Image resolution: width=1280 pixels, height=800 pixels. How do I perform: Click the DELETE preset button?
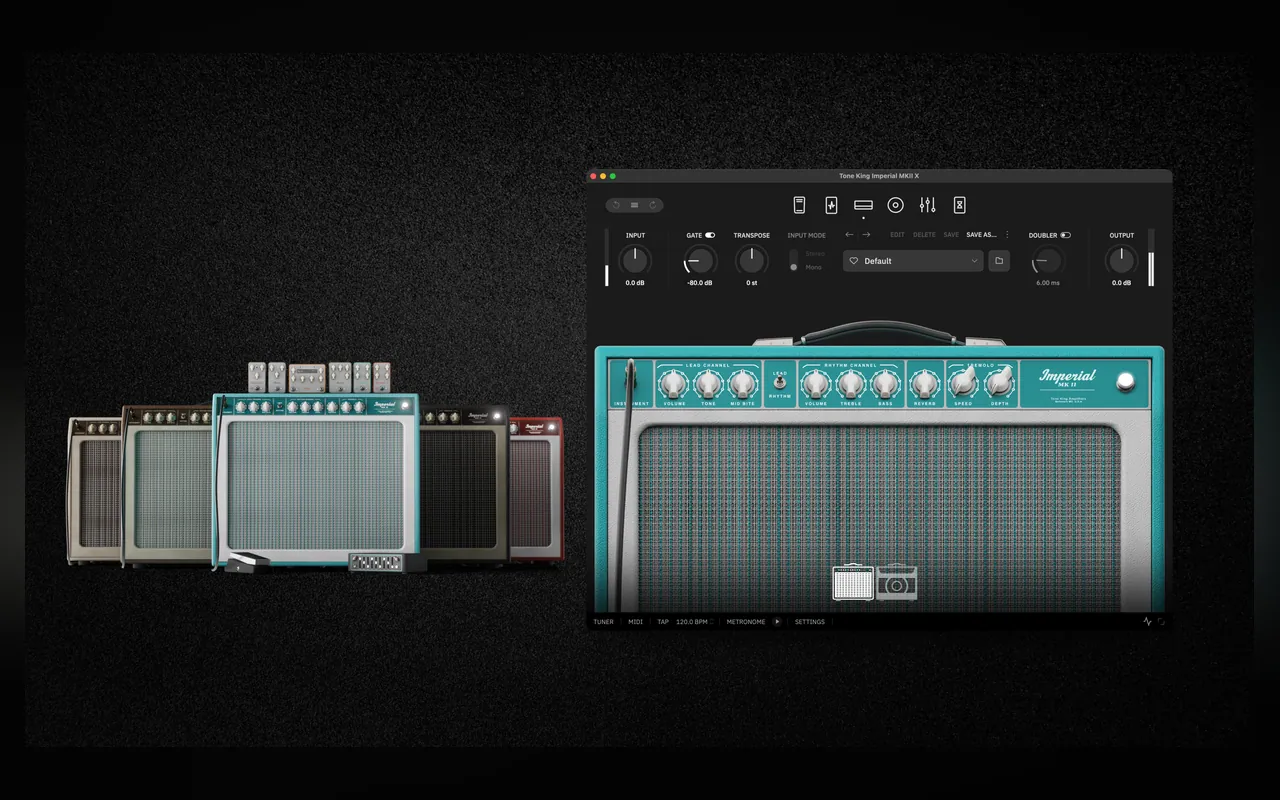[x=924, y=235]
